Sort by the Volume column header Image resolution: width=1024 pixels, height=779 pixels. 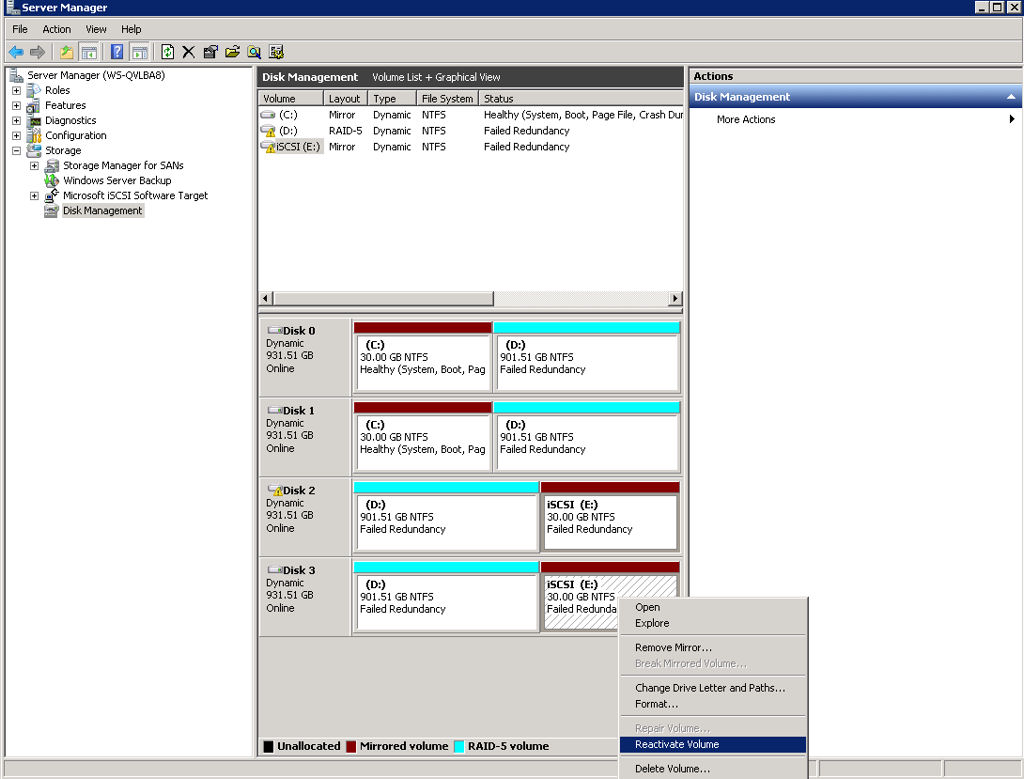click(291, 99)
